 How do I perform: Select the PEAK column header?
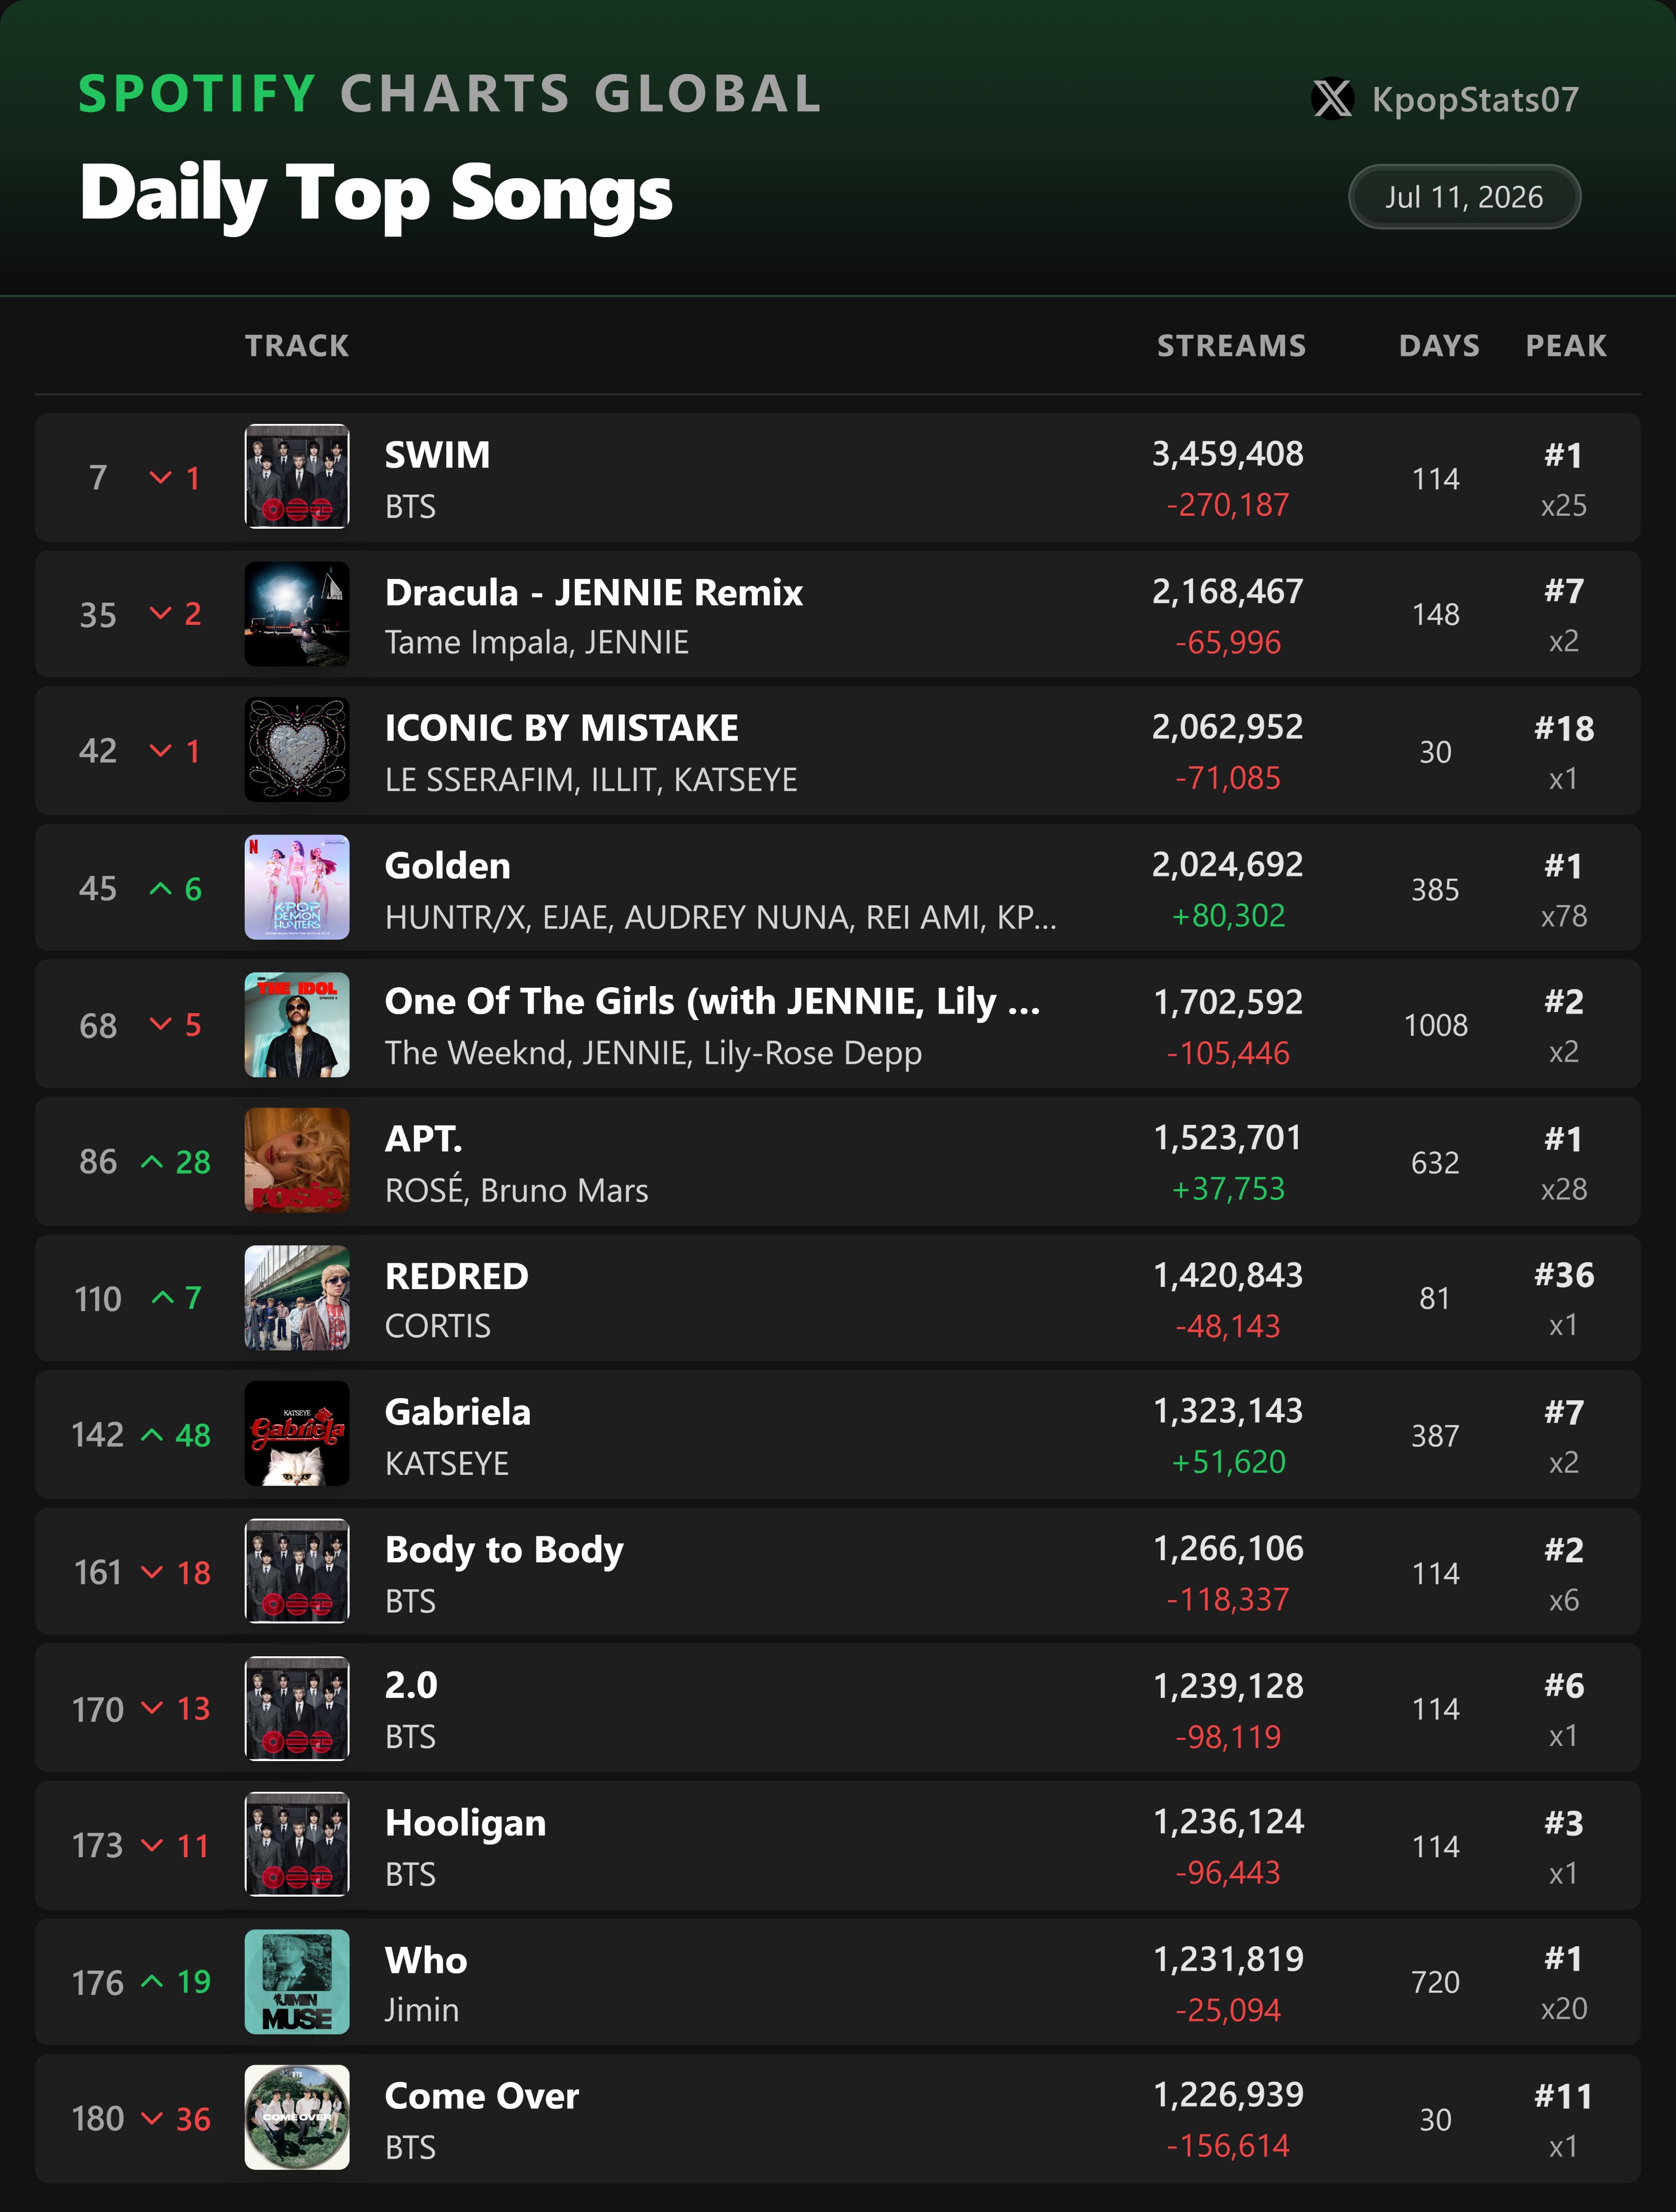(1566, 346)
